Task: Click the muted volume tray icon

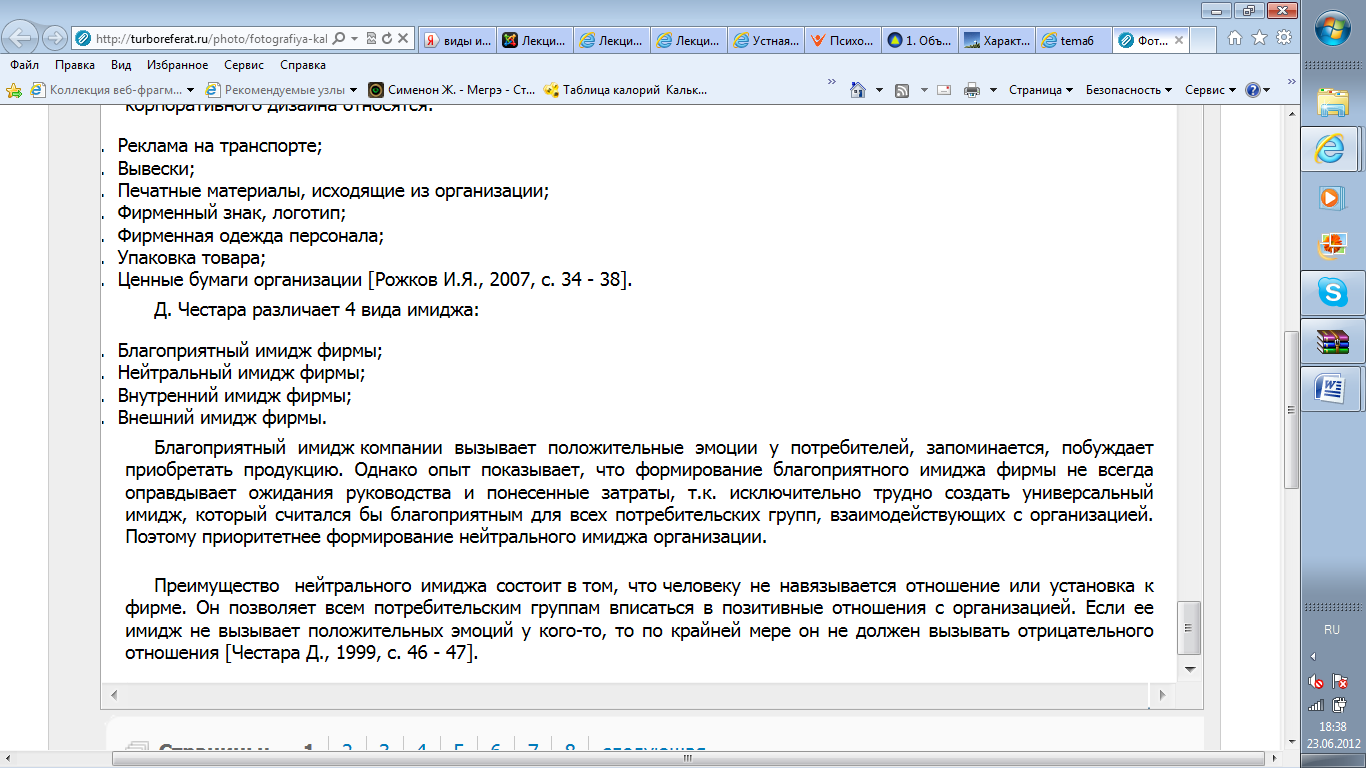Action: point(1316,682)
